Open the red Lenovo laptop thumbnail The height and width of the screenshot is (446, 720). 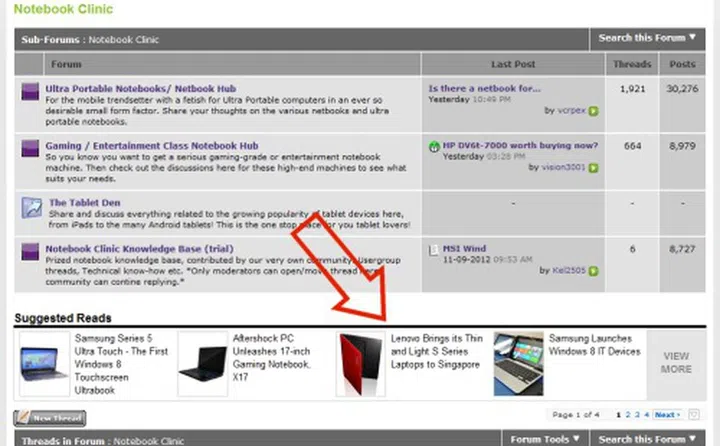pos(361,363)
